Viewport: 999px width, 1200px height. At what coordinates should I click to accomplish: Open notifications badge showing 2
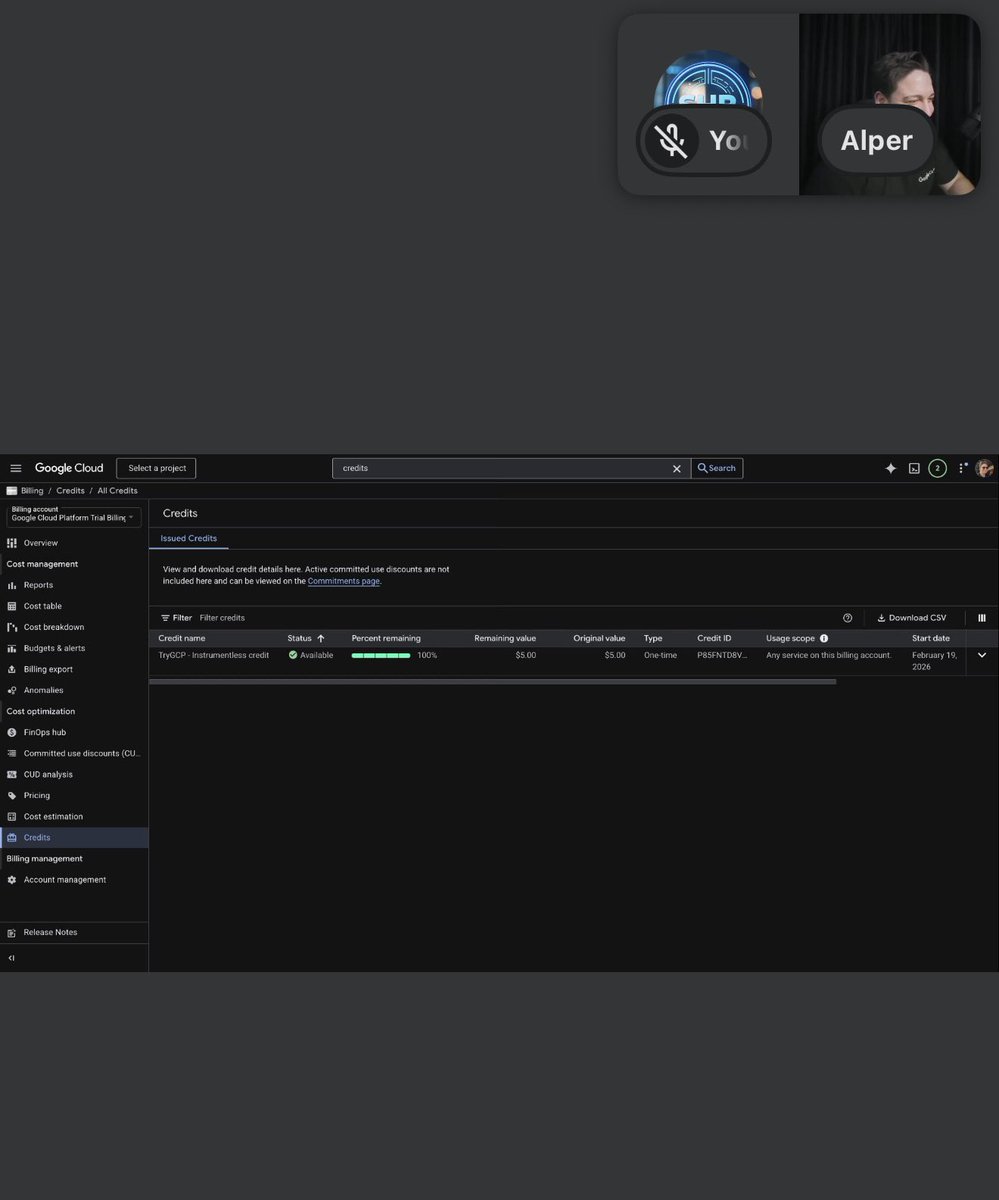tap(937, 468)
